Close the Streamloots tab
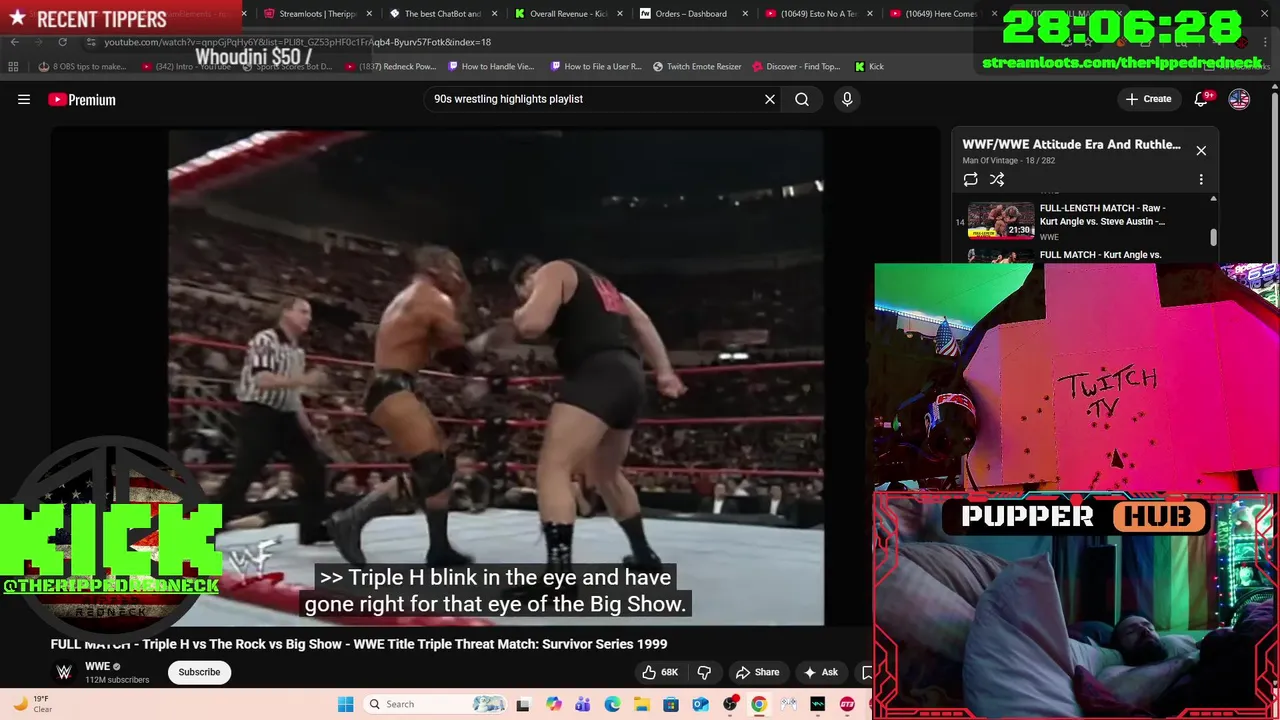 click(x=370, y=14)
